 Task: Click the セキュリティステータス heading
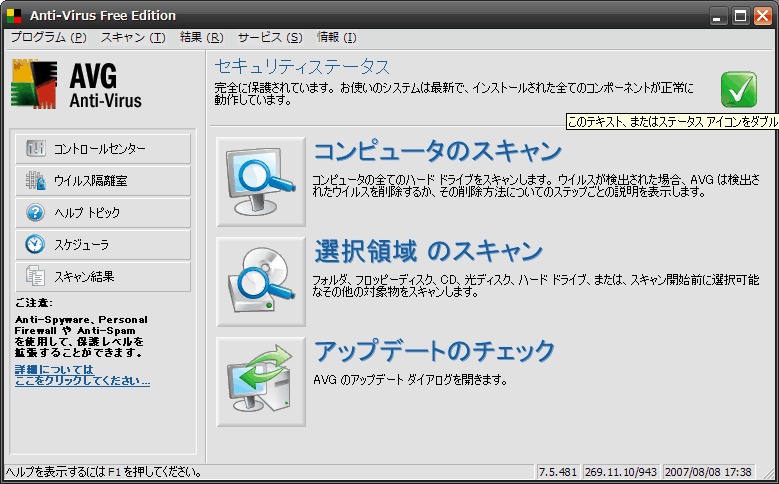coord(302,67)
